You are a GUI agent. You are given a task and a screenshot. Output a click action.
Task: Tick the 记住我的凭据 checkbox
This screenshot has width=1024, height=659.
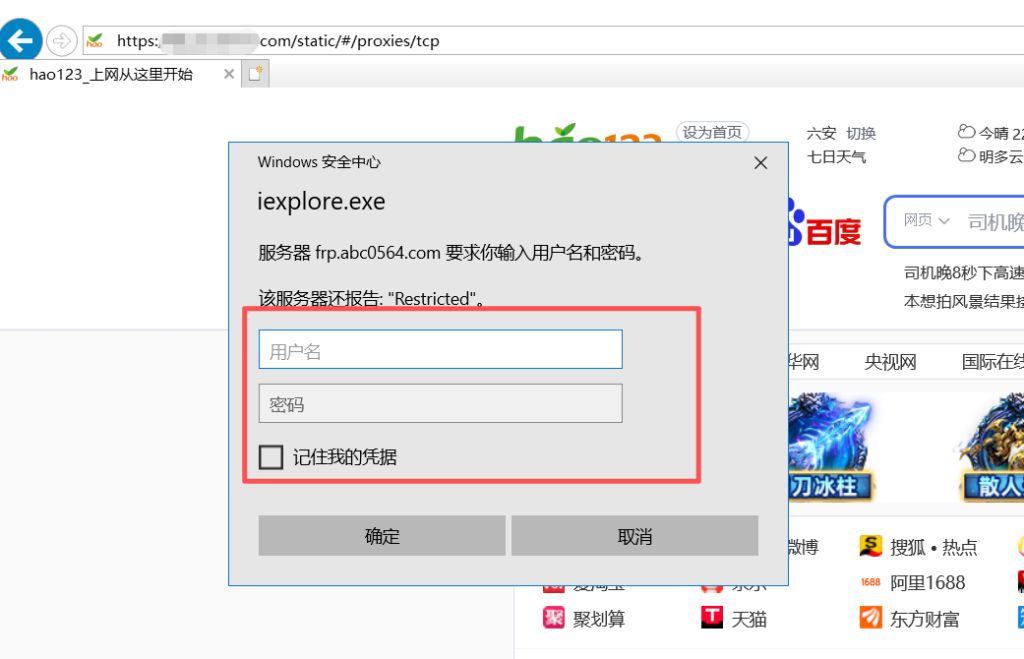point(271,457)
